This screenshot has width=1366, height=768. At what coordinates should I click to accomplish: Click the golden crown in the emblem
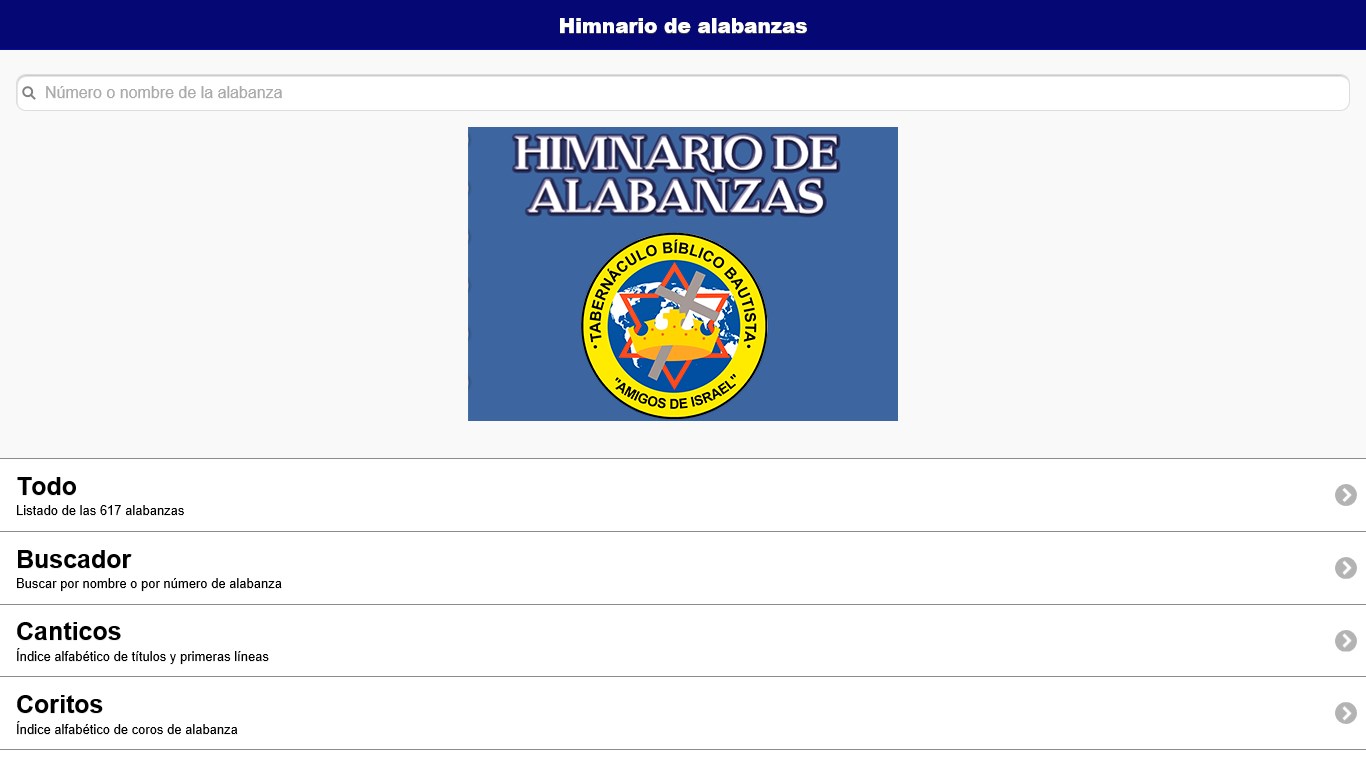(677, 337)
